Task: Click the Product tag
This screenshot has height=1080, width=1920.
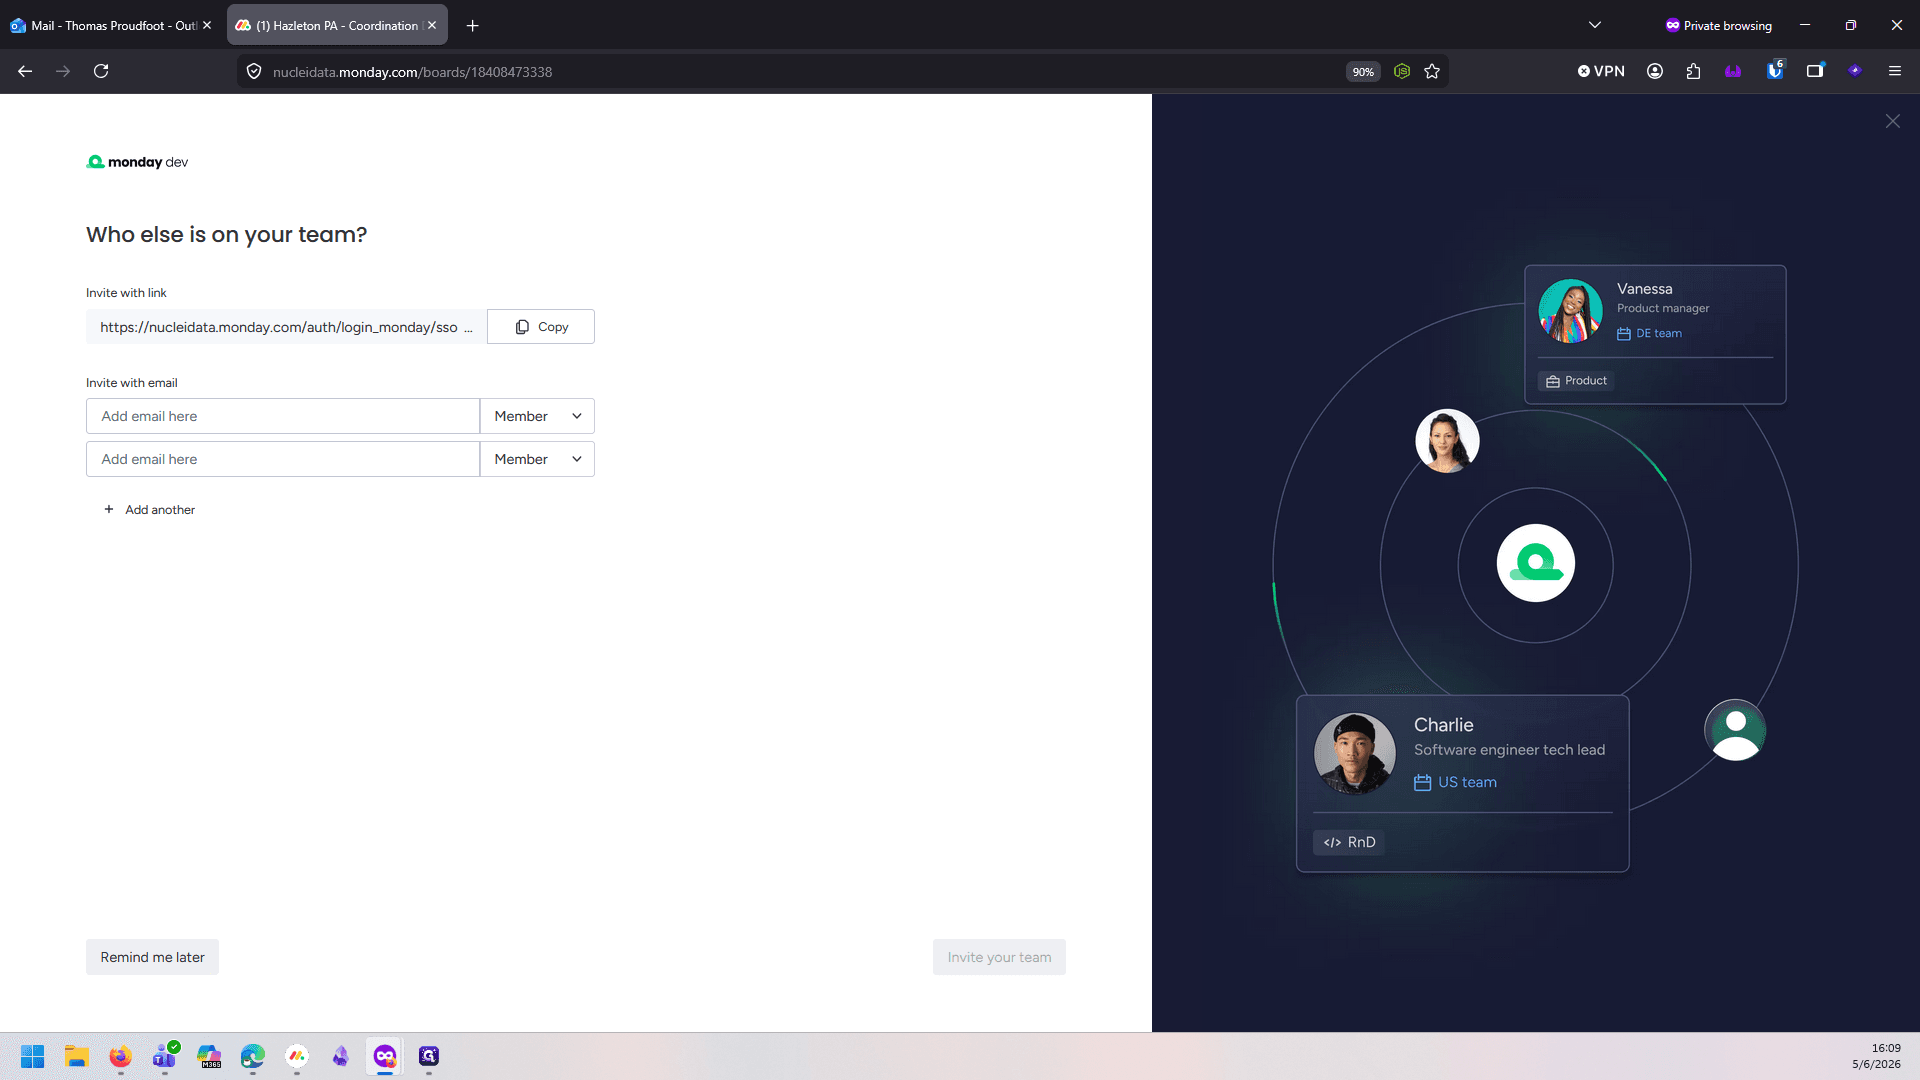Action: click(x=1576, y=381)
